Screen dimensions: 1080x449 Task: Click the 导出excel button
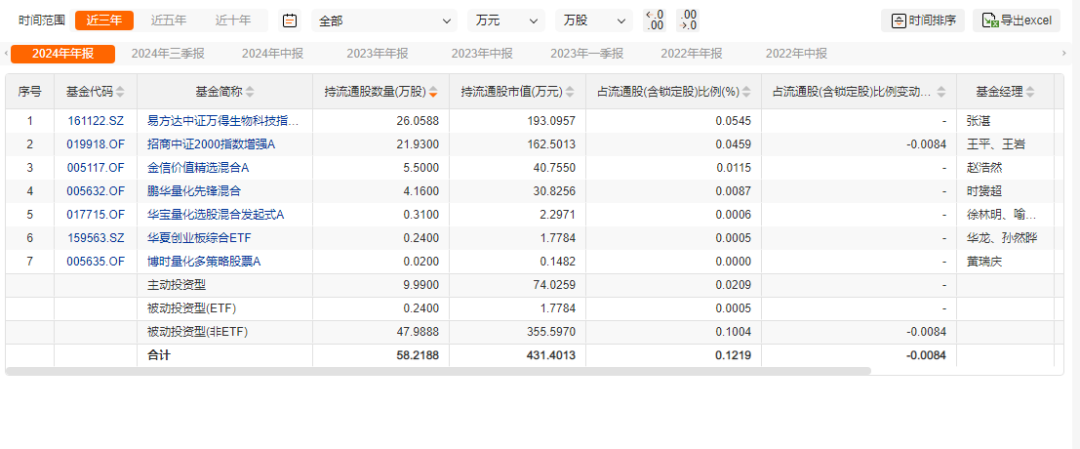[x=1017, y=21]
